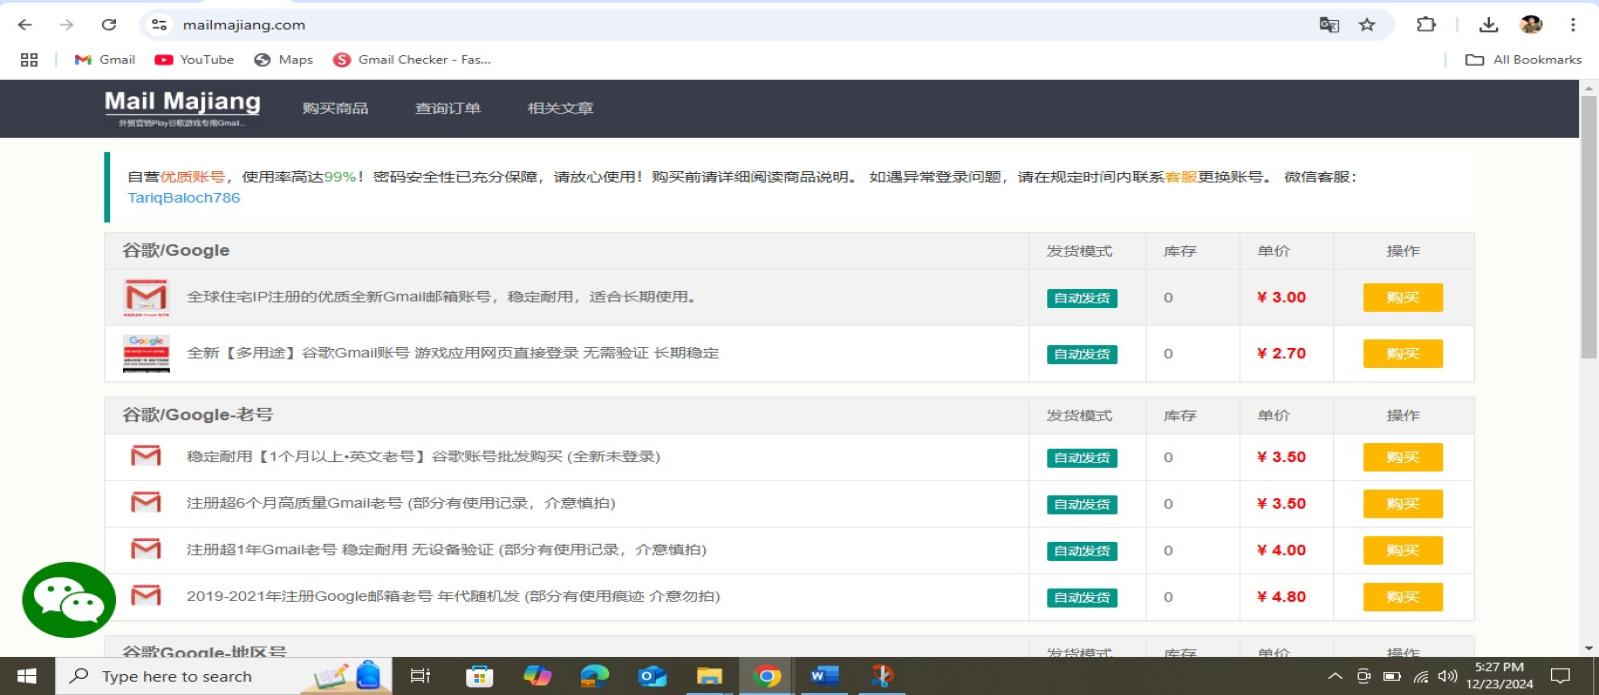Click the TariqBaloch786 WeChat contact link
The image size is (1599, 695).
[184, 198]
